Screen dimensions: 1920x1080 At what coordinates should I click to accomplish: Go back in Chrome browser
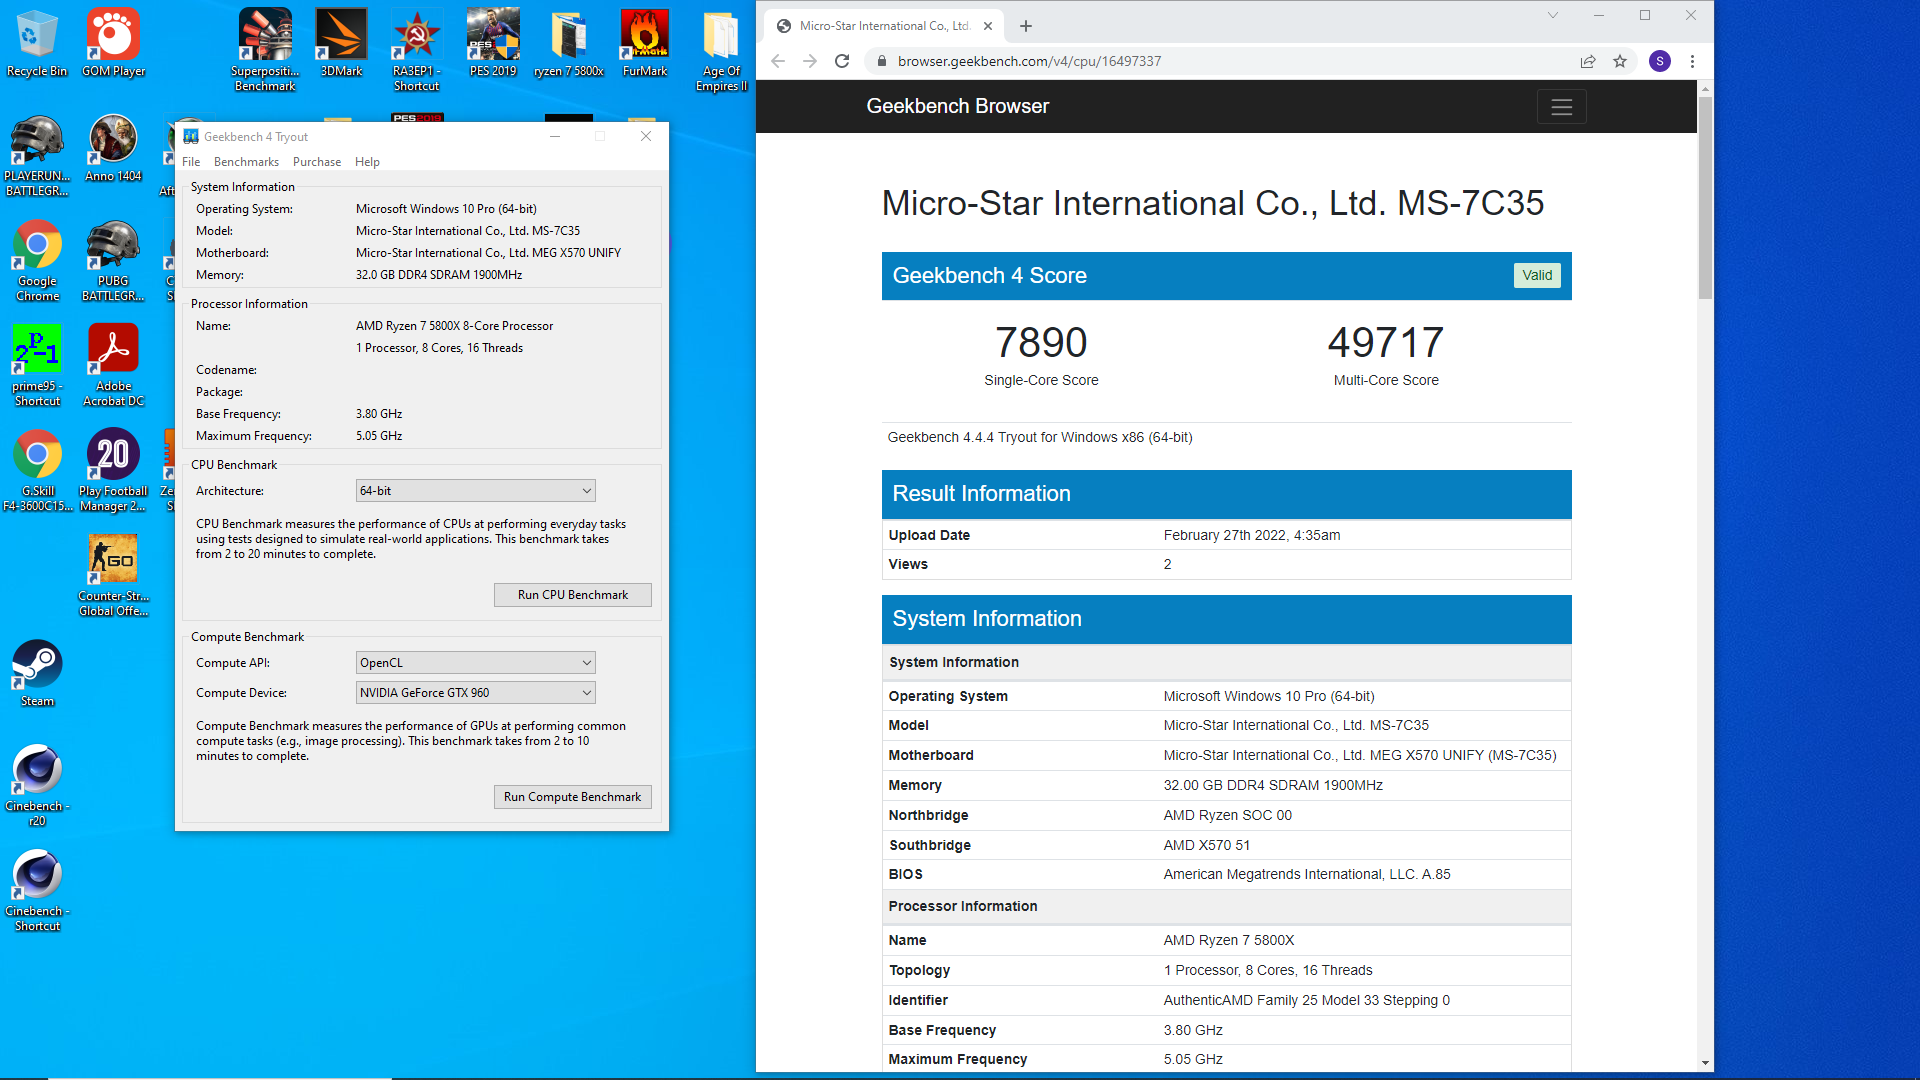(x=778, y=61)
